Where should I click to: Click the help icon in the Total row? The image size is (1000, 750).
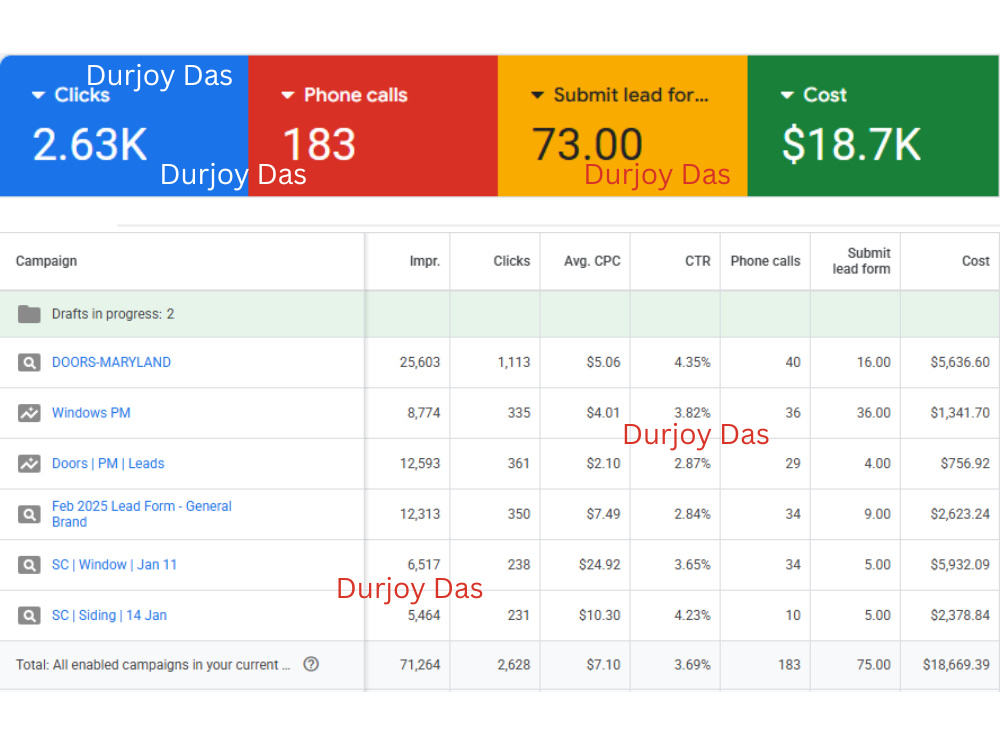311,664
